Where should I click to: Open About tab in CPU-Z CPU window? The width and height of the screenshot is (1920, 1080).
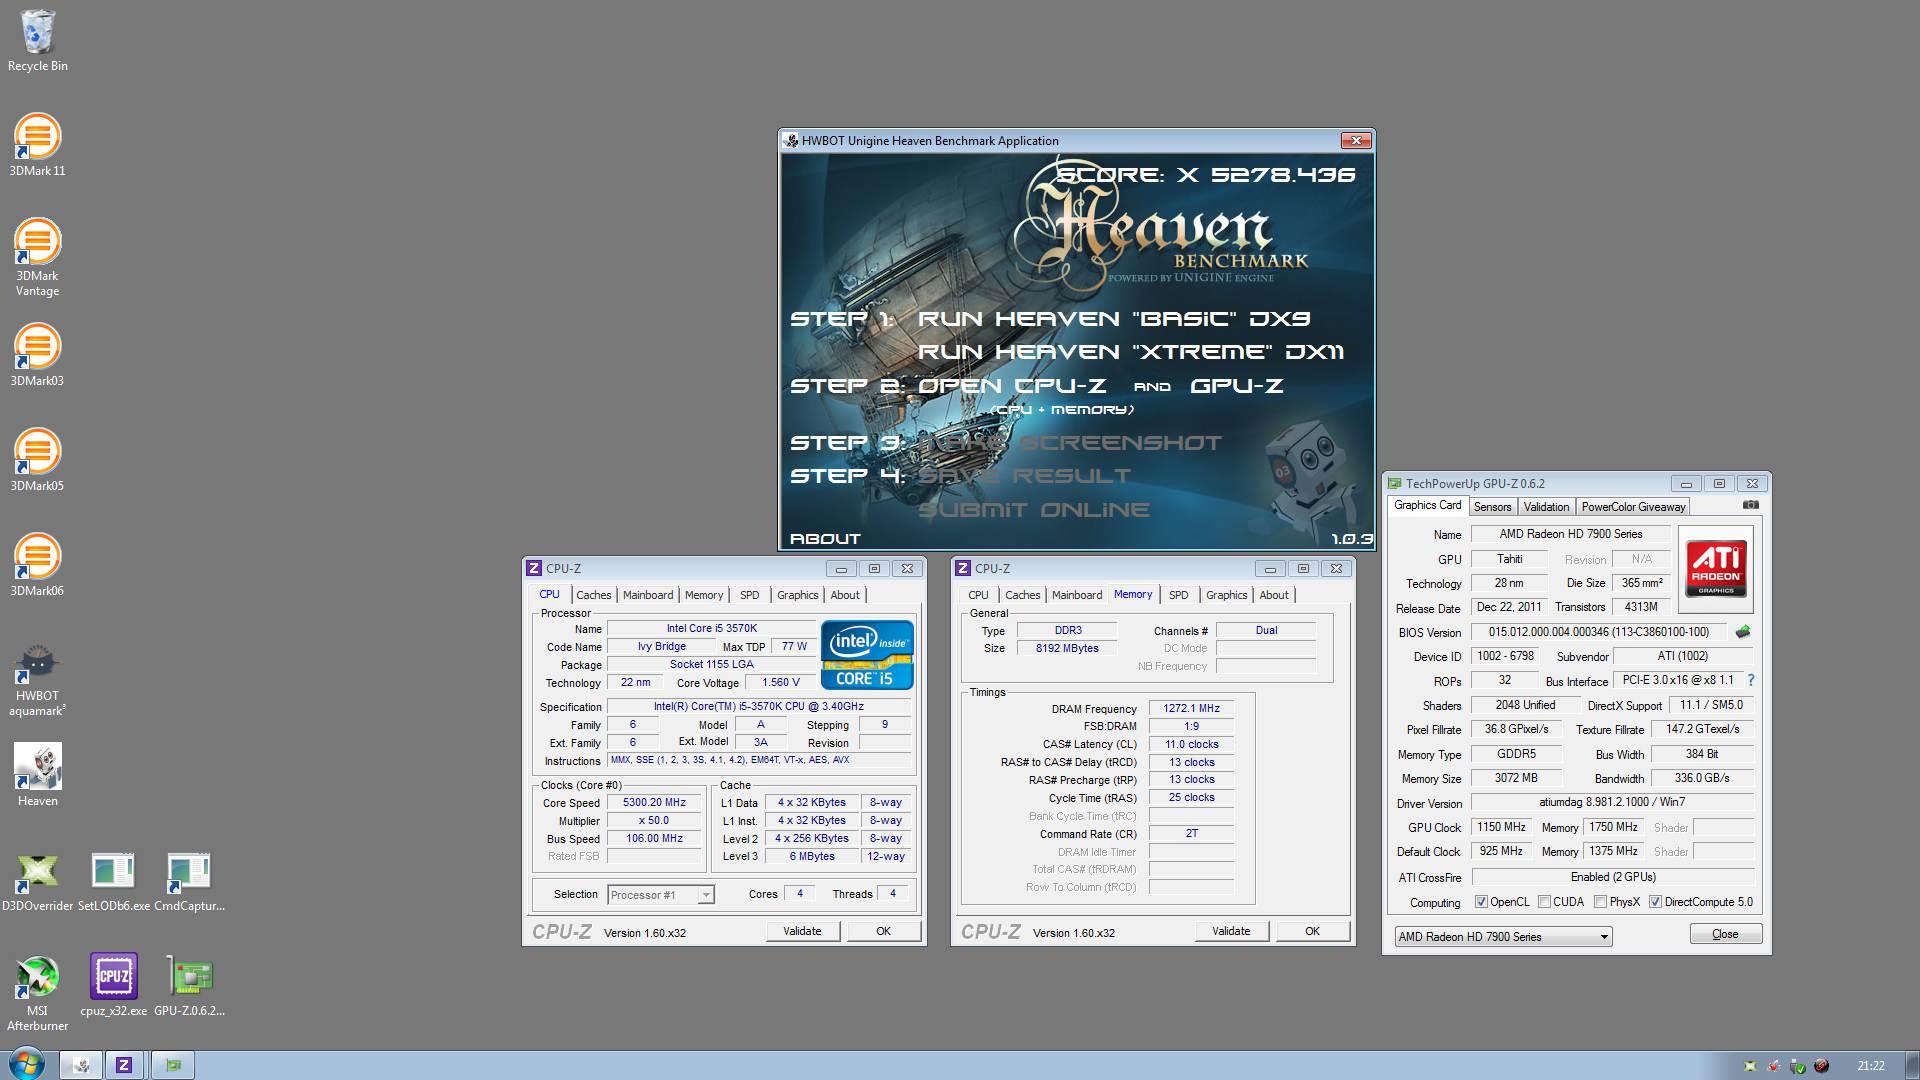[845, 595]
